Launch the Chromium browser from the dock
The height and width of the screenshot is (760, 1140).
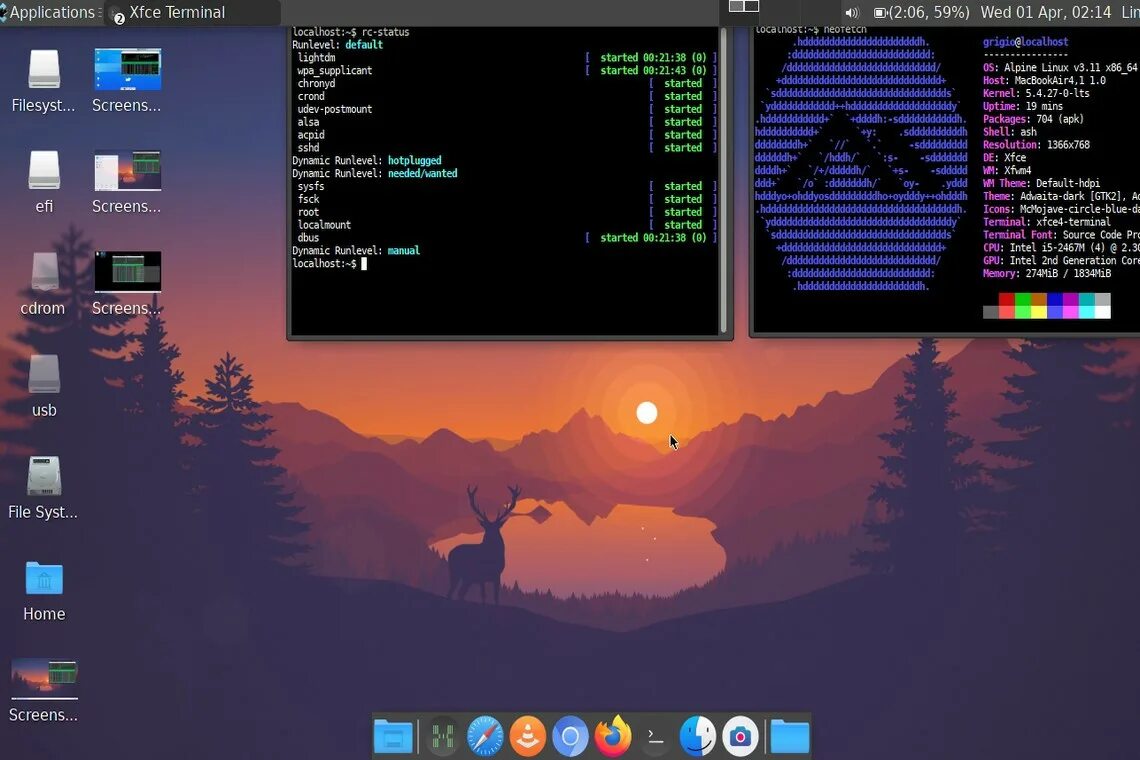[570, 737]
